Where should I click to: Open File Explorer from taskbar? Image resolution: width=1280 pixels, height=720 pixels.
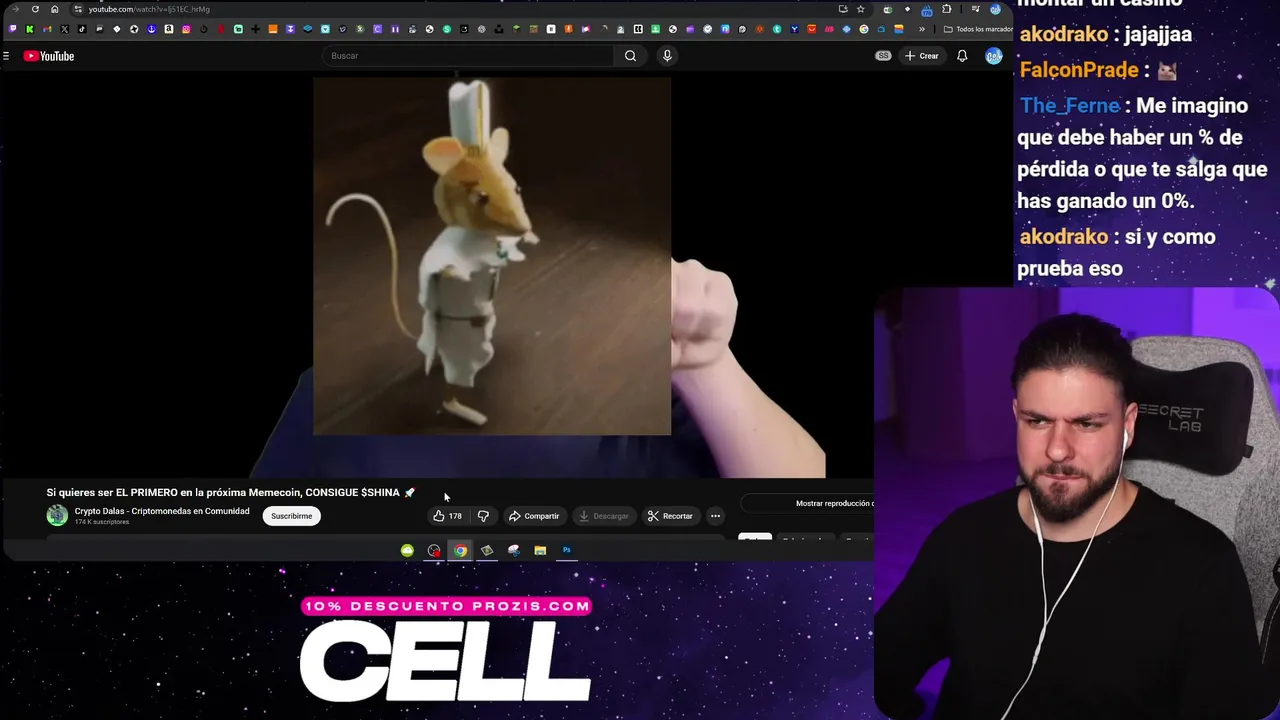540,550
